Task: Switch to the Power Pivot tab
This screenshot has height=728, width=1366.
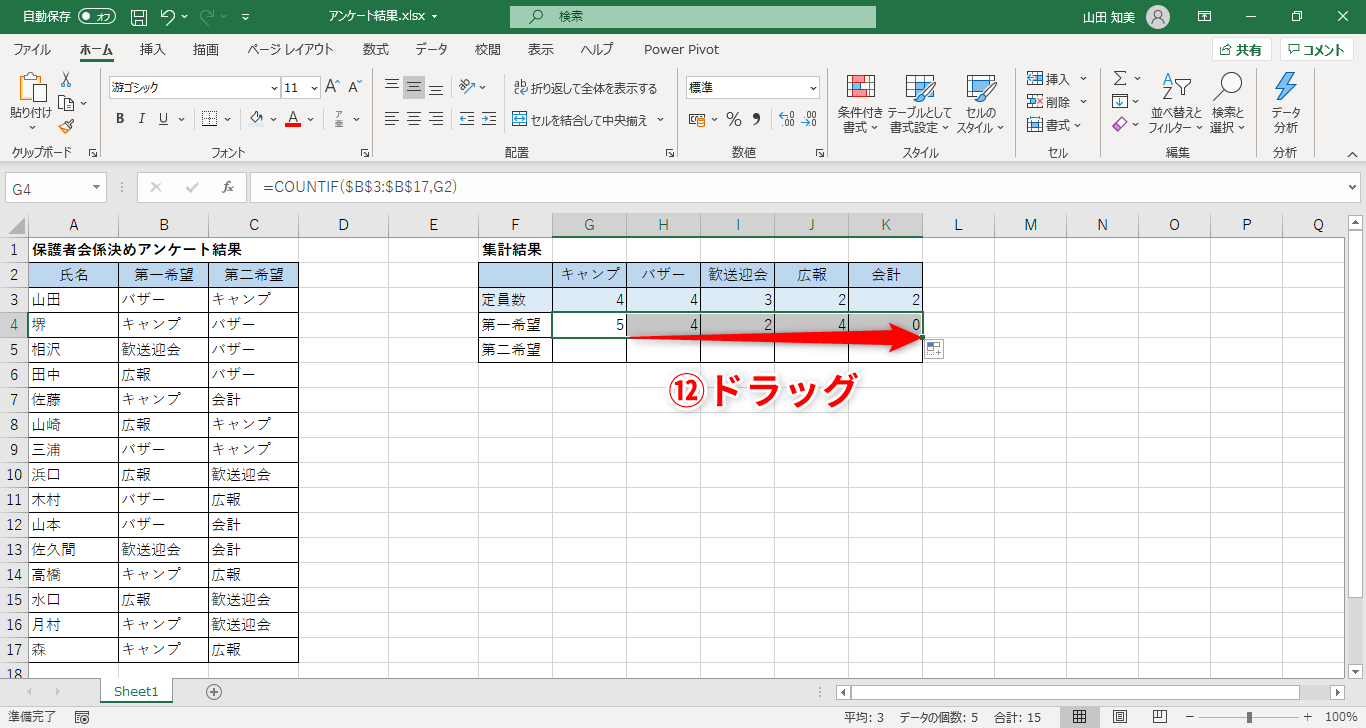Action: pyautogui.click(x=682, y=50)
